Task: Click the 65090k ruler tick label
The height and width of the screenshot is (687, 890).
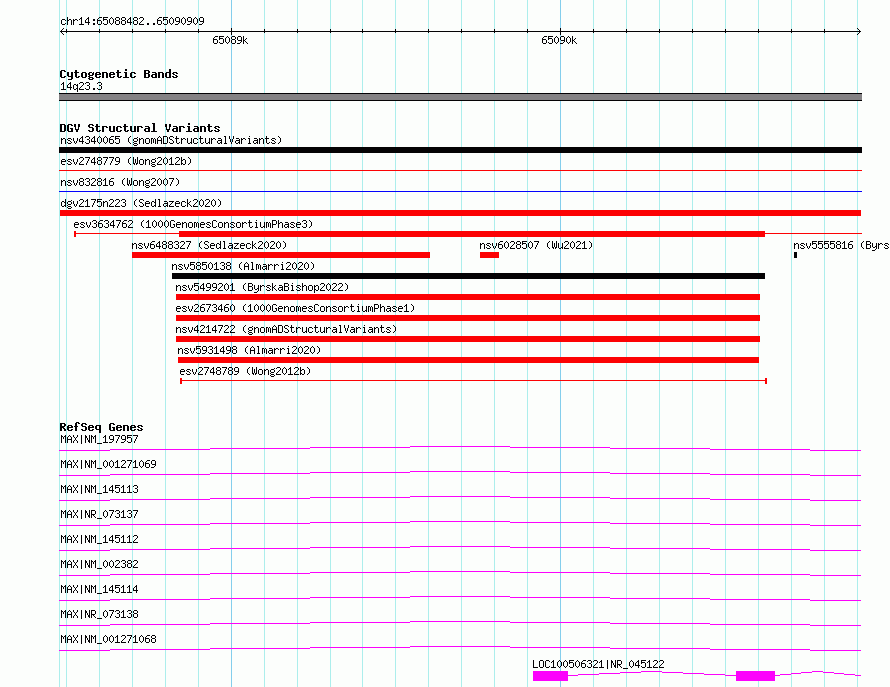Action: point(559,40)
